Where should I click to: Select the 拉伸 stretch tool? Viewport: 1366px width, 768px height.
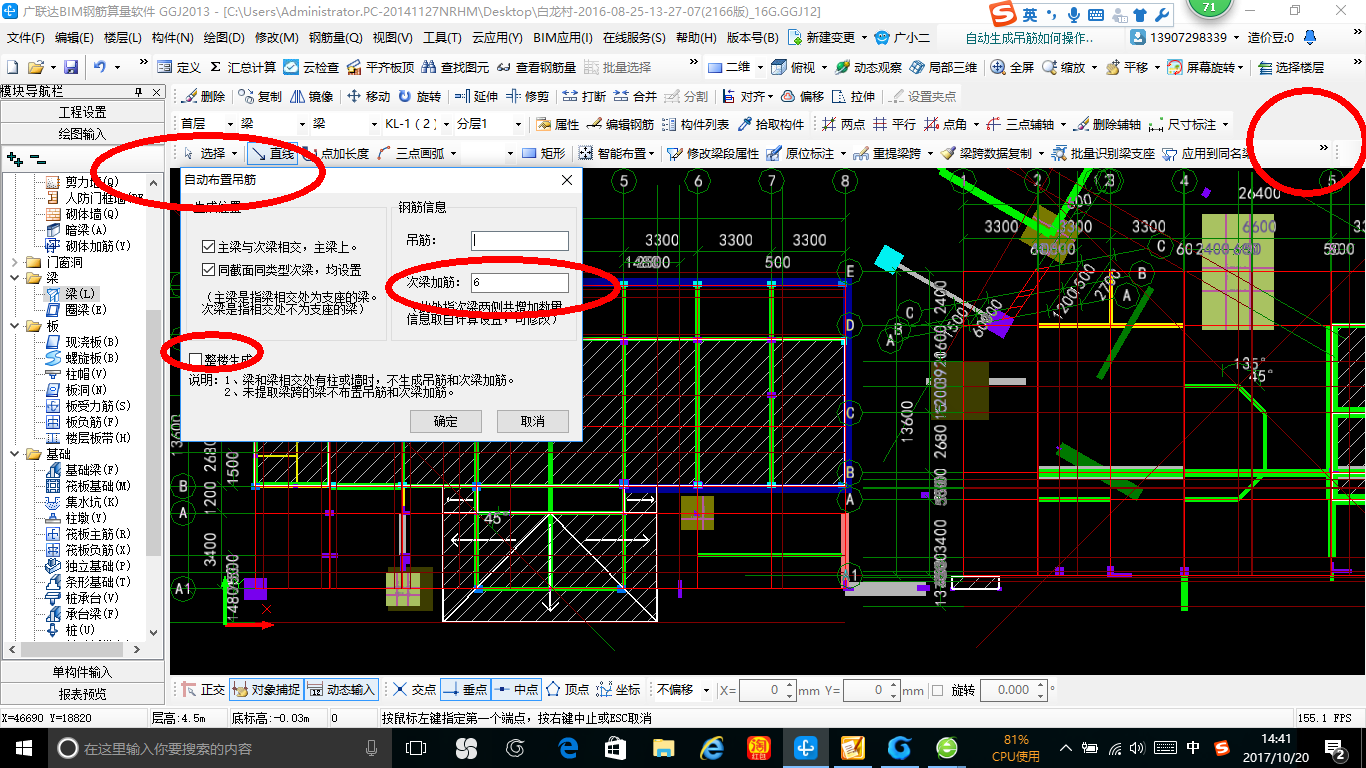point(853,96)
